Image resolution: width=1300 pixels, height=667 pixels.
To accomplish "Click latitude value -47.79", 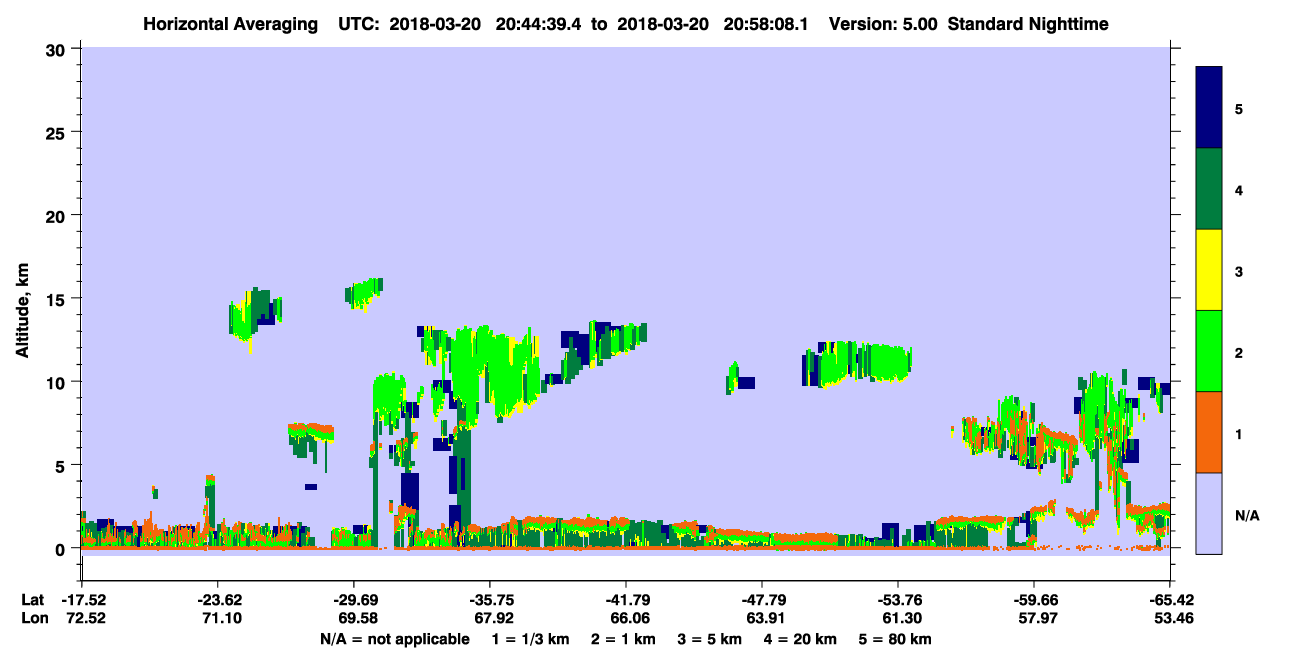I will 762,600.
